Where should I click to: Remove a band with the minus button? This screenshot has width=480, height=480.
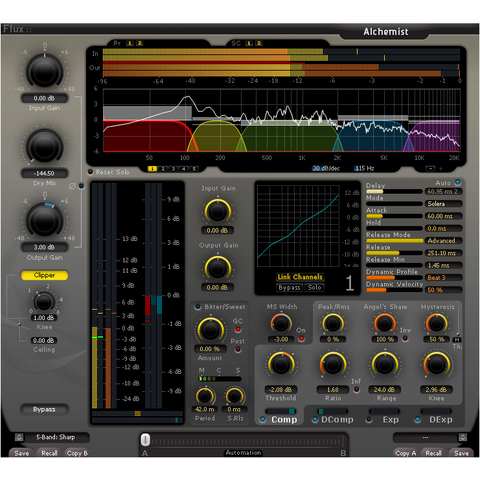point(431,169)
